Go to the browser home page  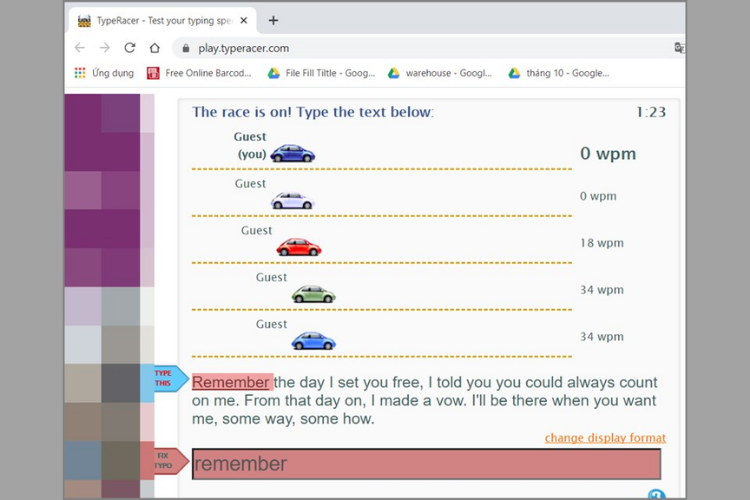pos(154,48)
